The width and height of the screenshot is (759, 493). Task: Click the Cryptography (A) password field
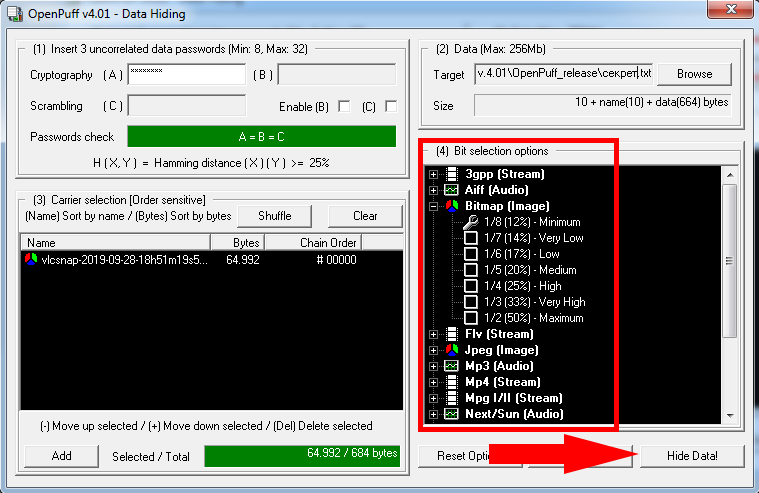click(x=186, y=75)
